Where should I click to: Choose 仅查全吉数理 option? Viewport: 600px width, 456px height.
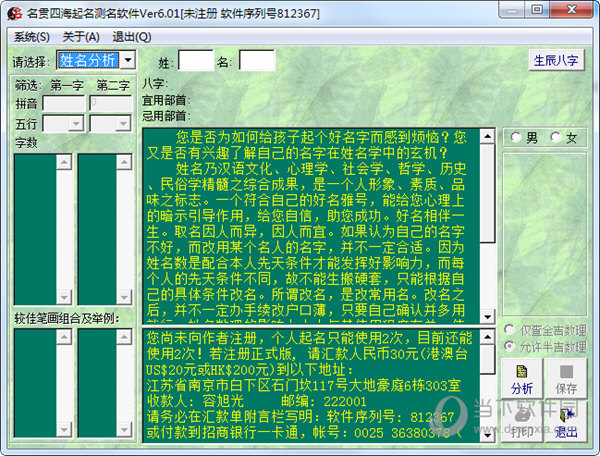coord(509,329)
